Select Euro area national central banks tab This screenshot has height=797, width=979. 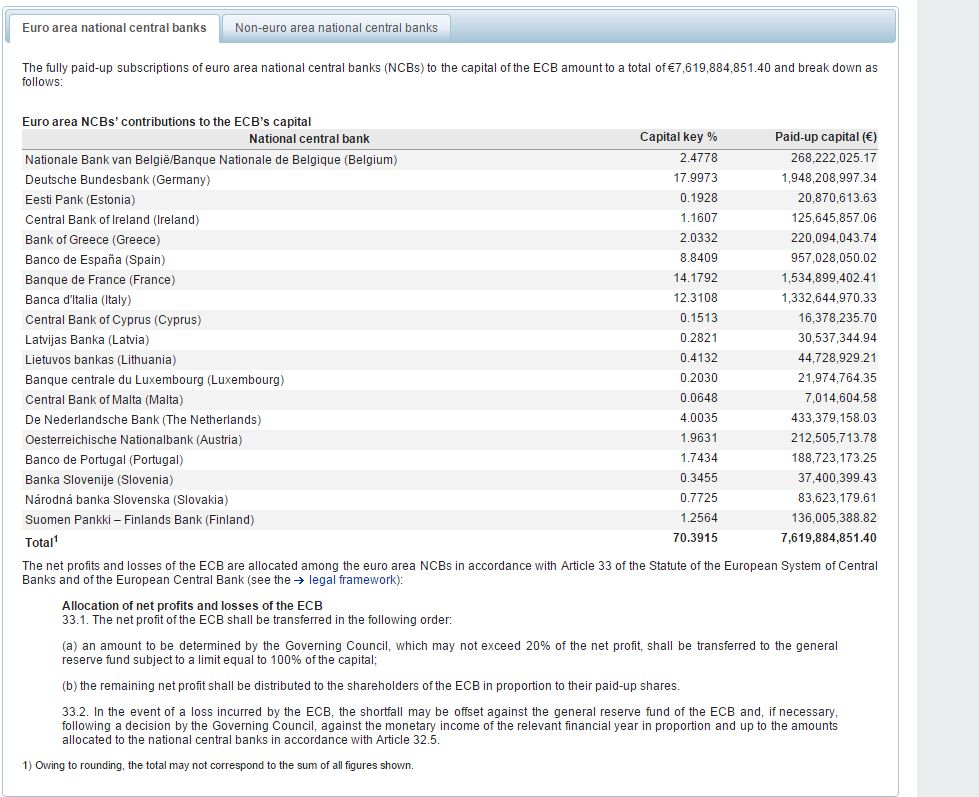click(x=114, y=28)
